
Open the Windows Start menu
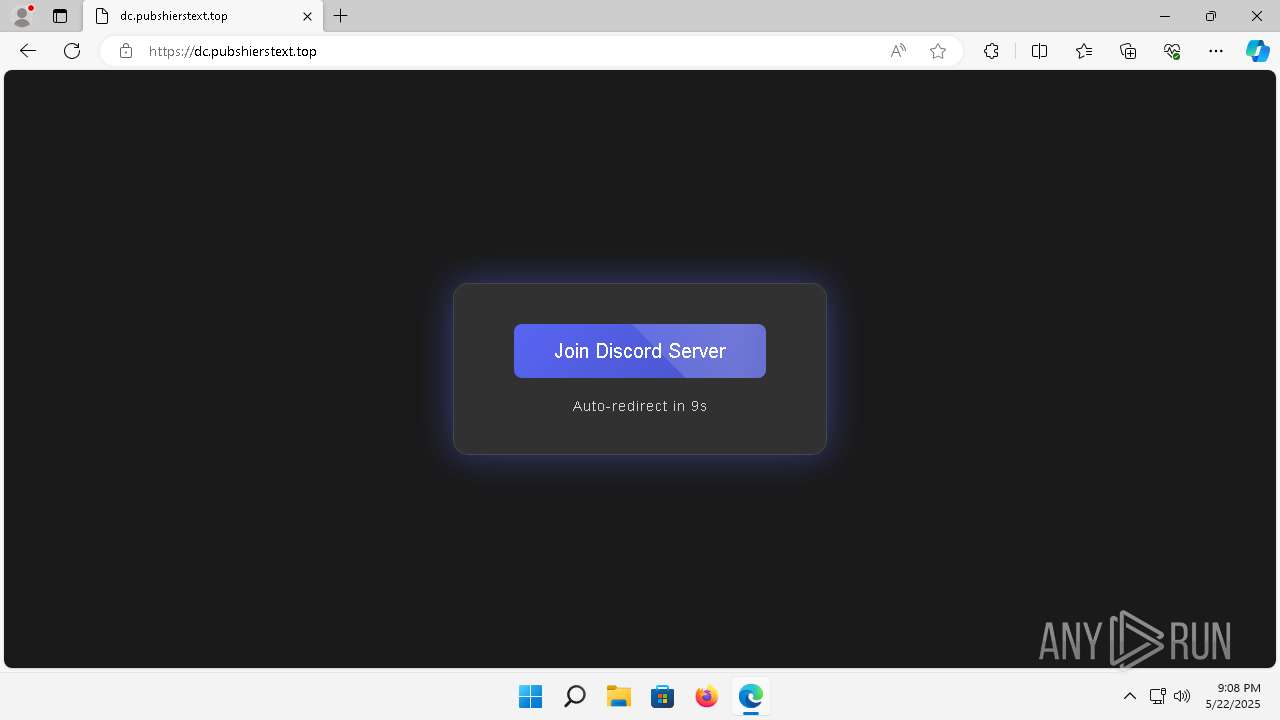pyautogui.click(x=530, y=696)
